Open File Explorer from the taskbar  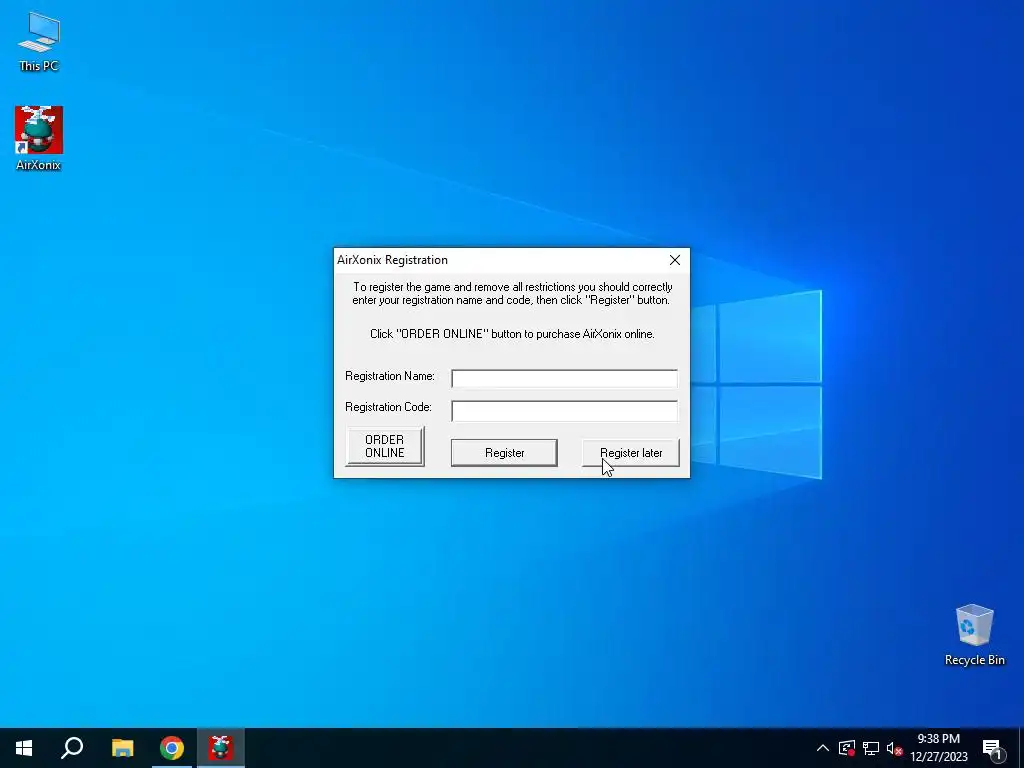tap(122, 748)
